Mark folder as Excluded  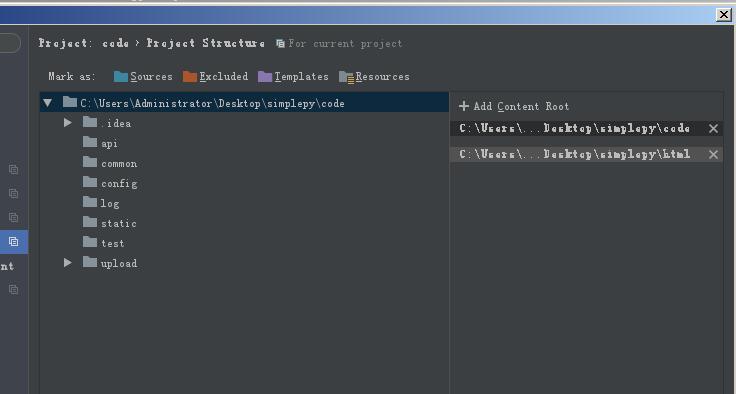tap(215, 77)
